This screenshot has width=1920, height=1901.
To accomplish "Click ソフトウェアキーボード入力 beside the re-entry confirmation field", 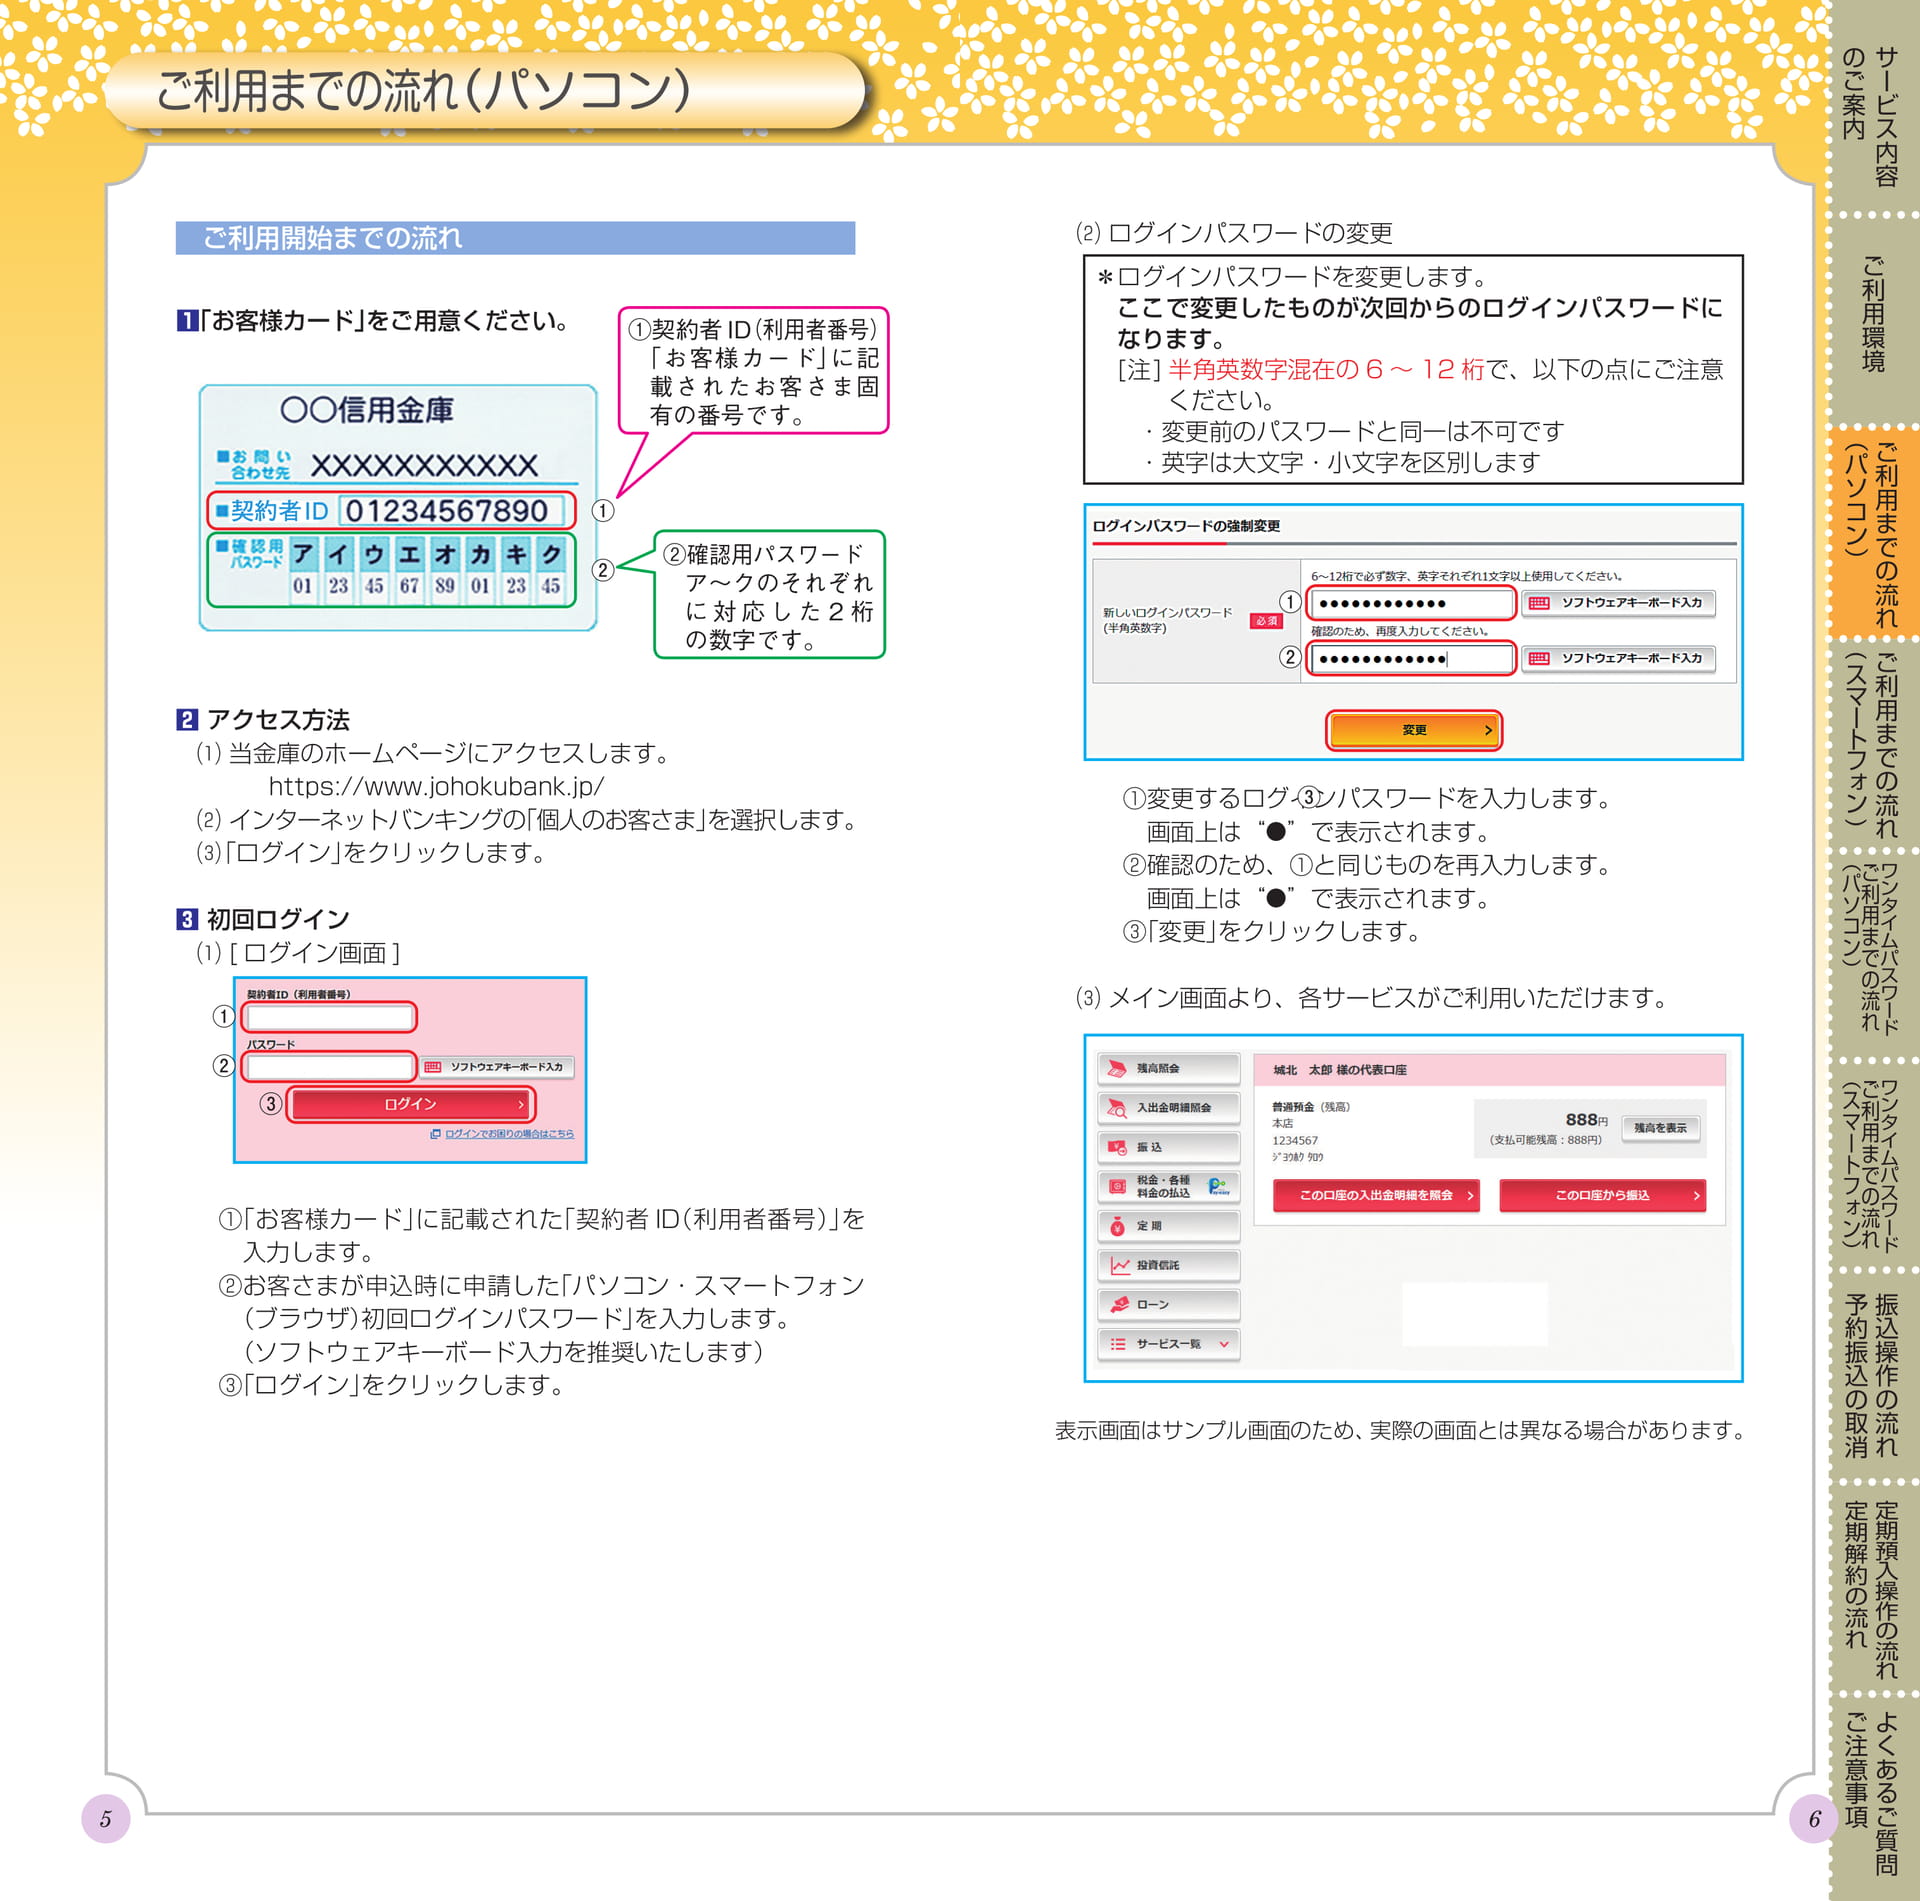I will [x=1619, y=658].
